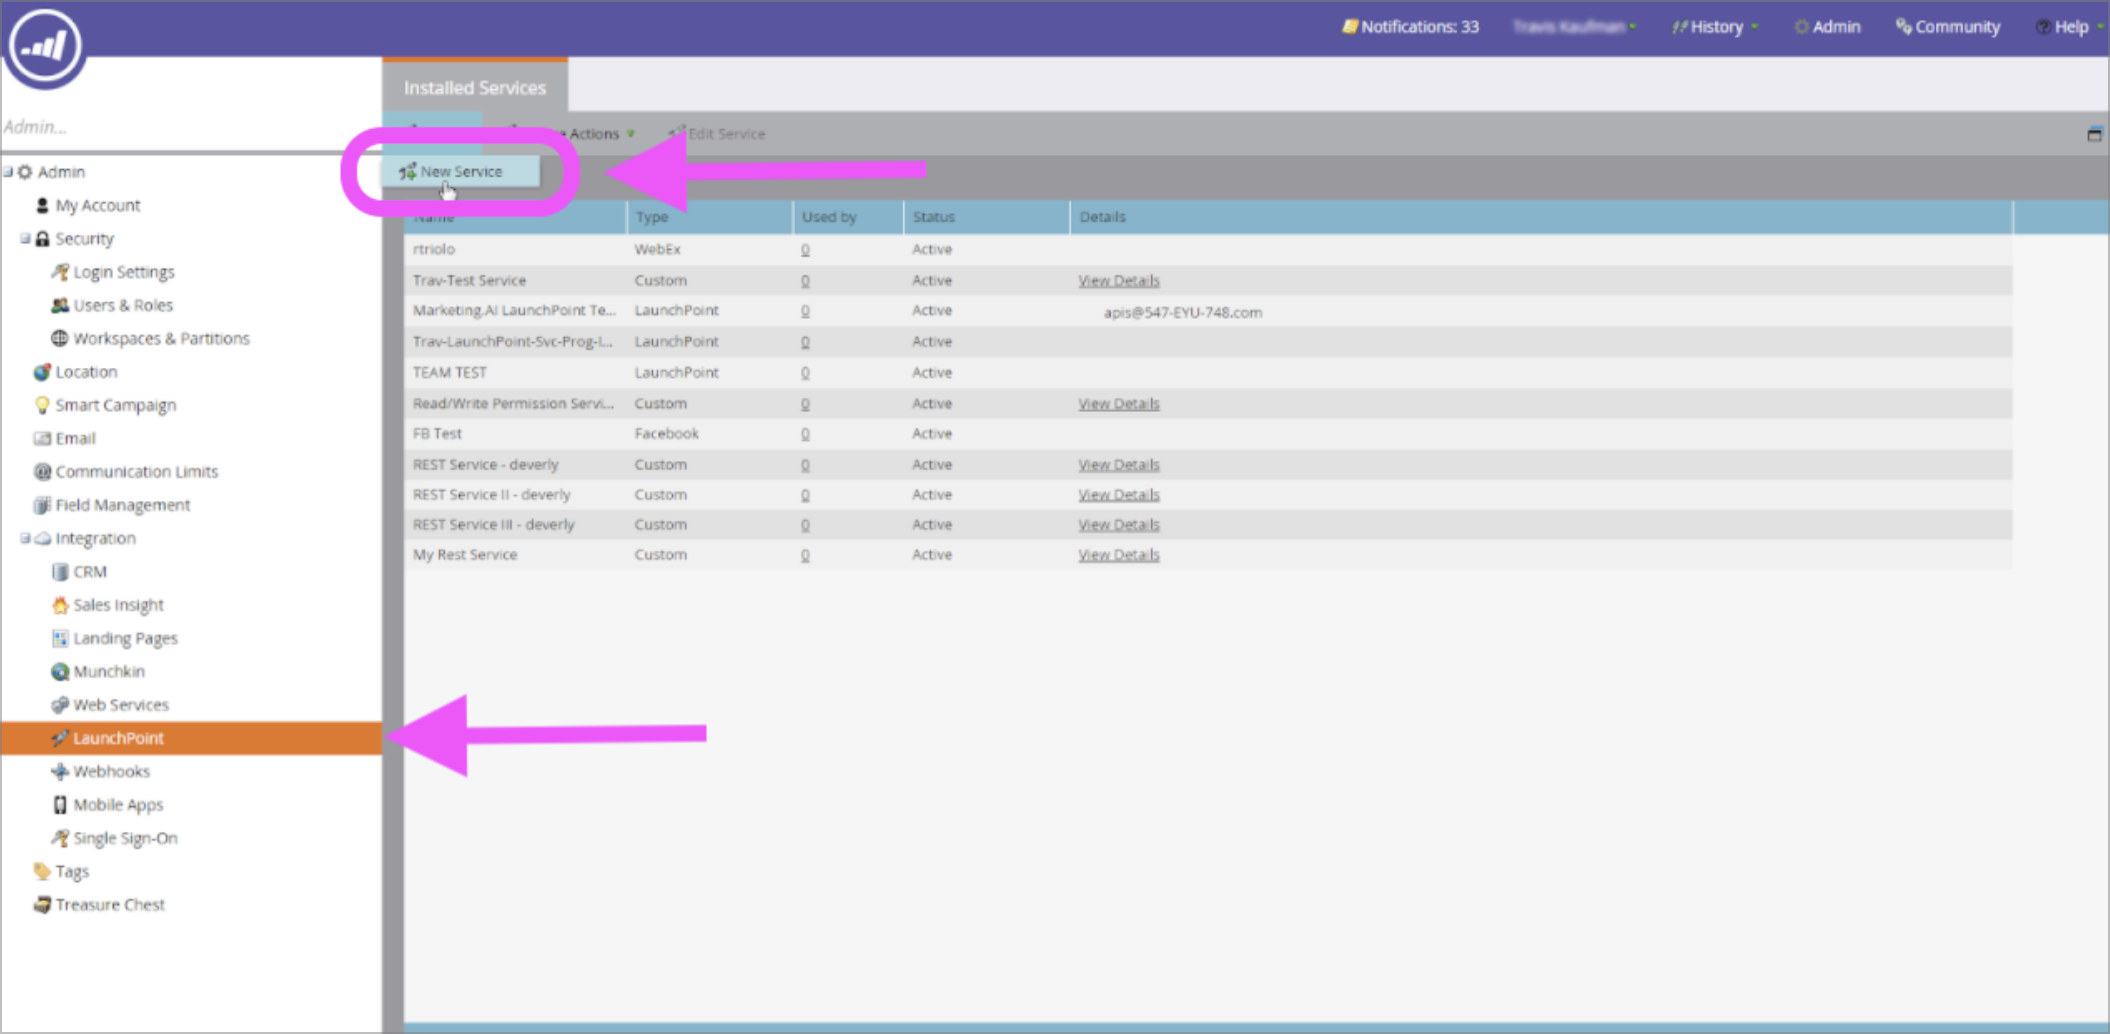Click the Field Management icon
2110x1034 pixels.
[42, 505]
